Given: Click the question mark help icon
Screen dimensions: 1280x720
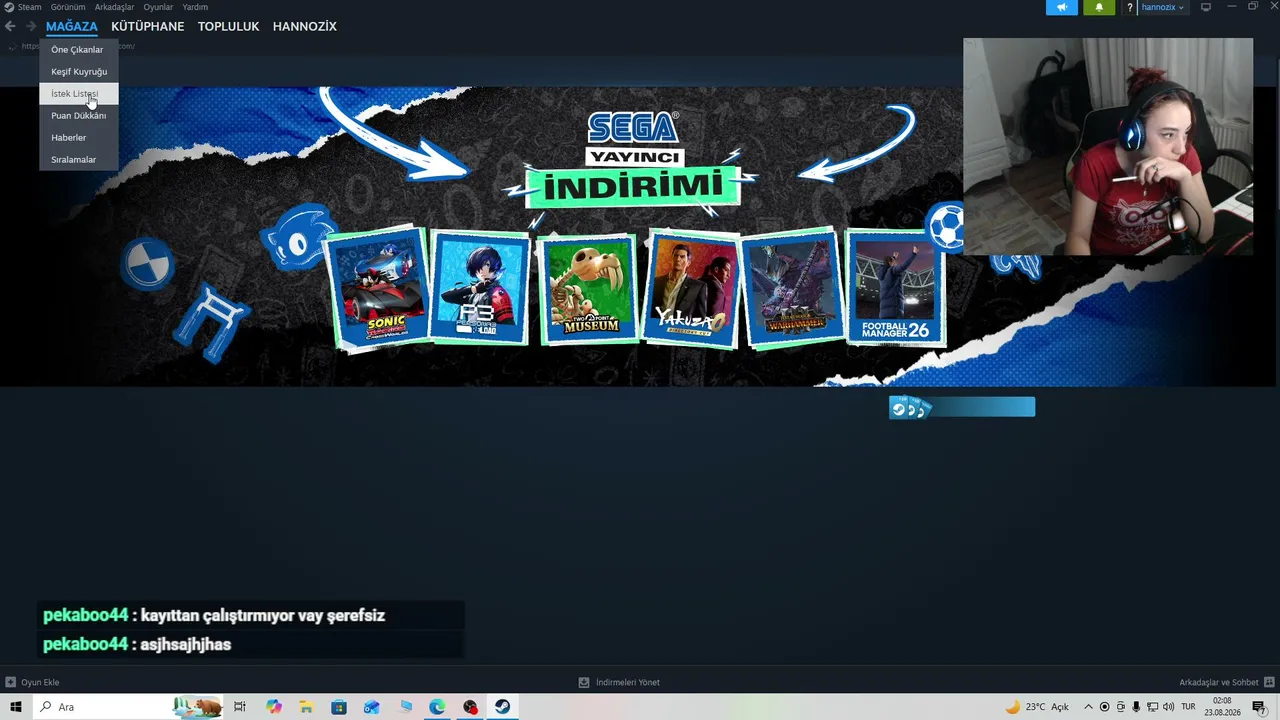Looking at the screenshot, I should coord(1130,7).
